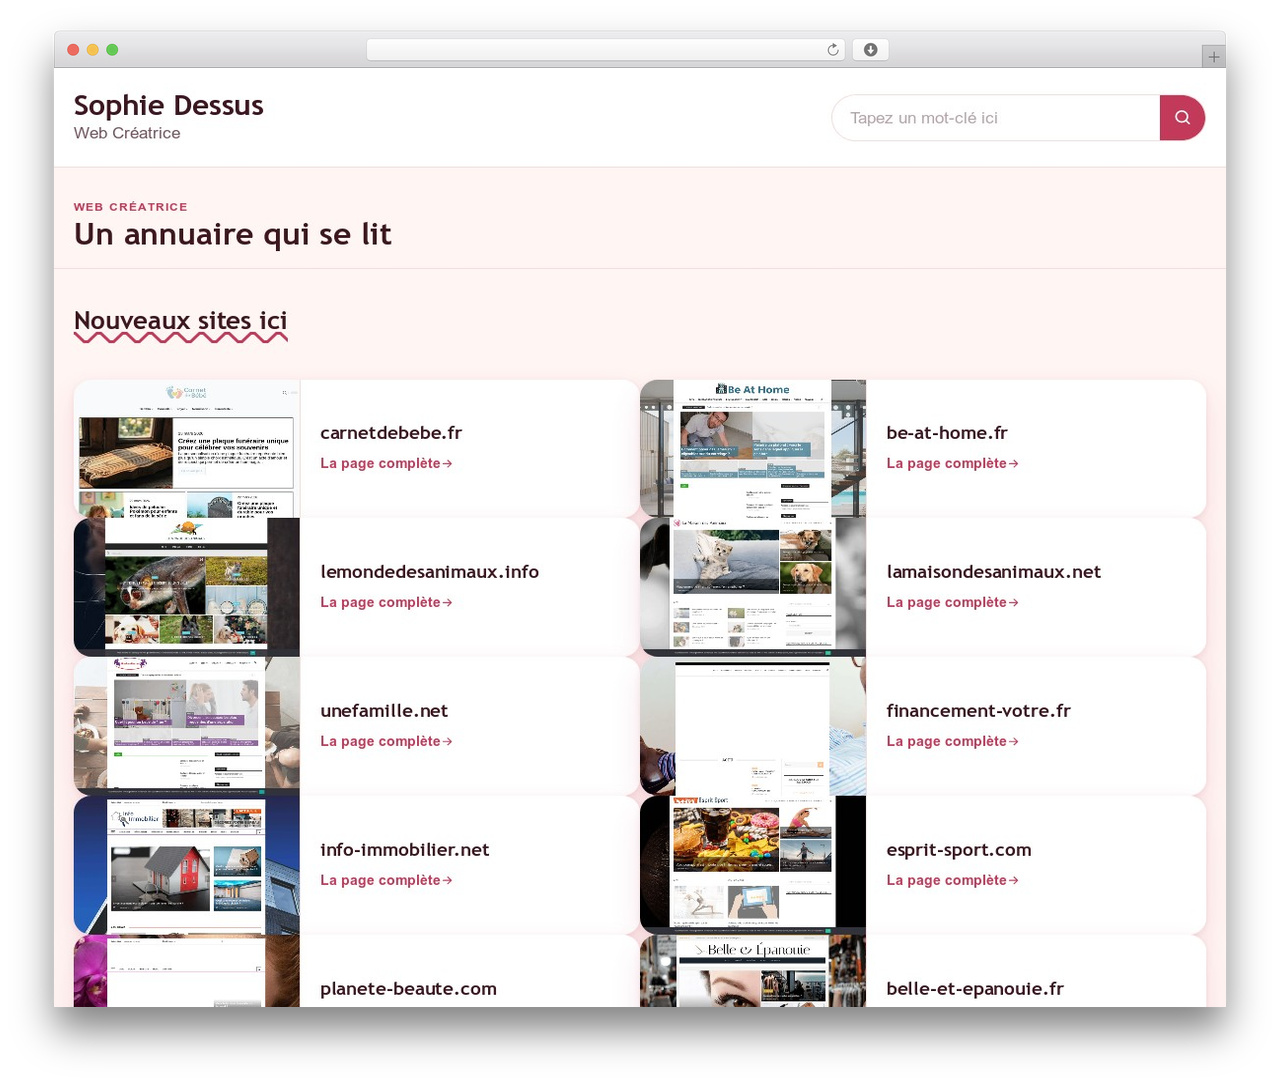Viewport: 1280px width, 1084px height.
Task: Open the unefamille.net screenshot thumbnail
Action: (187, 726)
